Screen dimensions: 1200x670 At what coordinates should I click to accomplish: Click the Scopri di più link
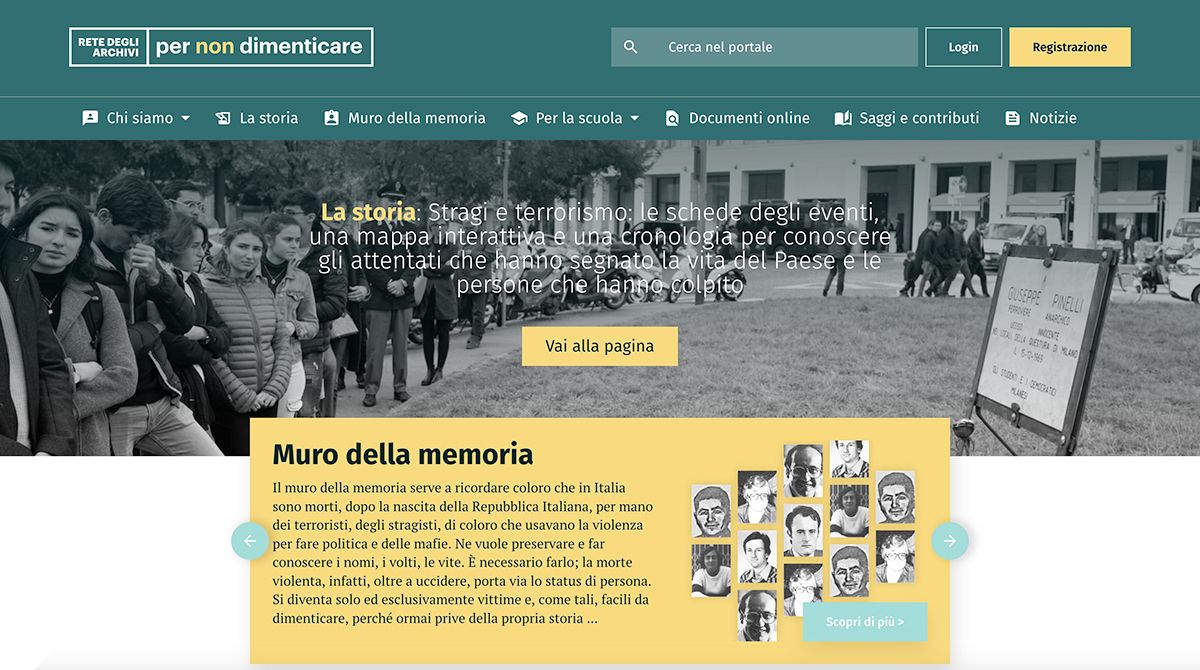click(865, 622)
